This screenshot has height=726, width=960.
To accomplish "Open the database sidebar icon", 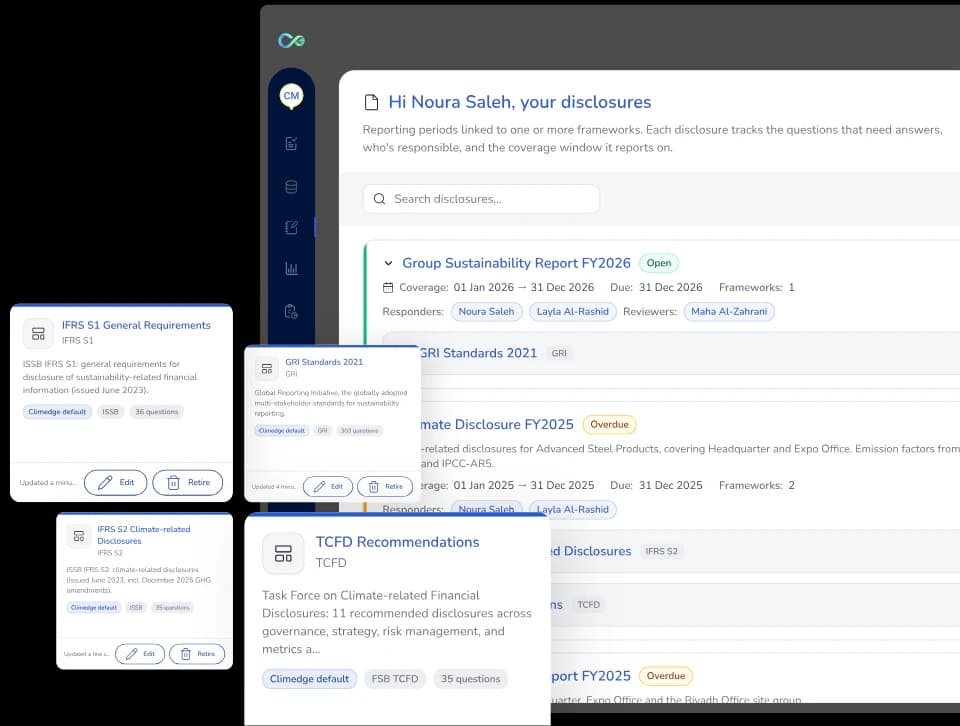I will coord(291,187).
